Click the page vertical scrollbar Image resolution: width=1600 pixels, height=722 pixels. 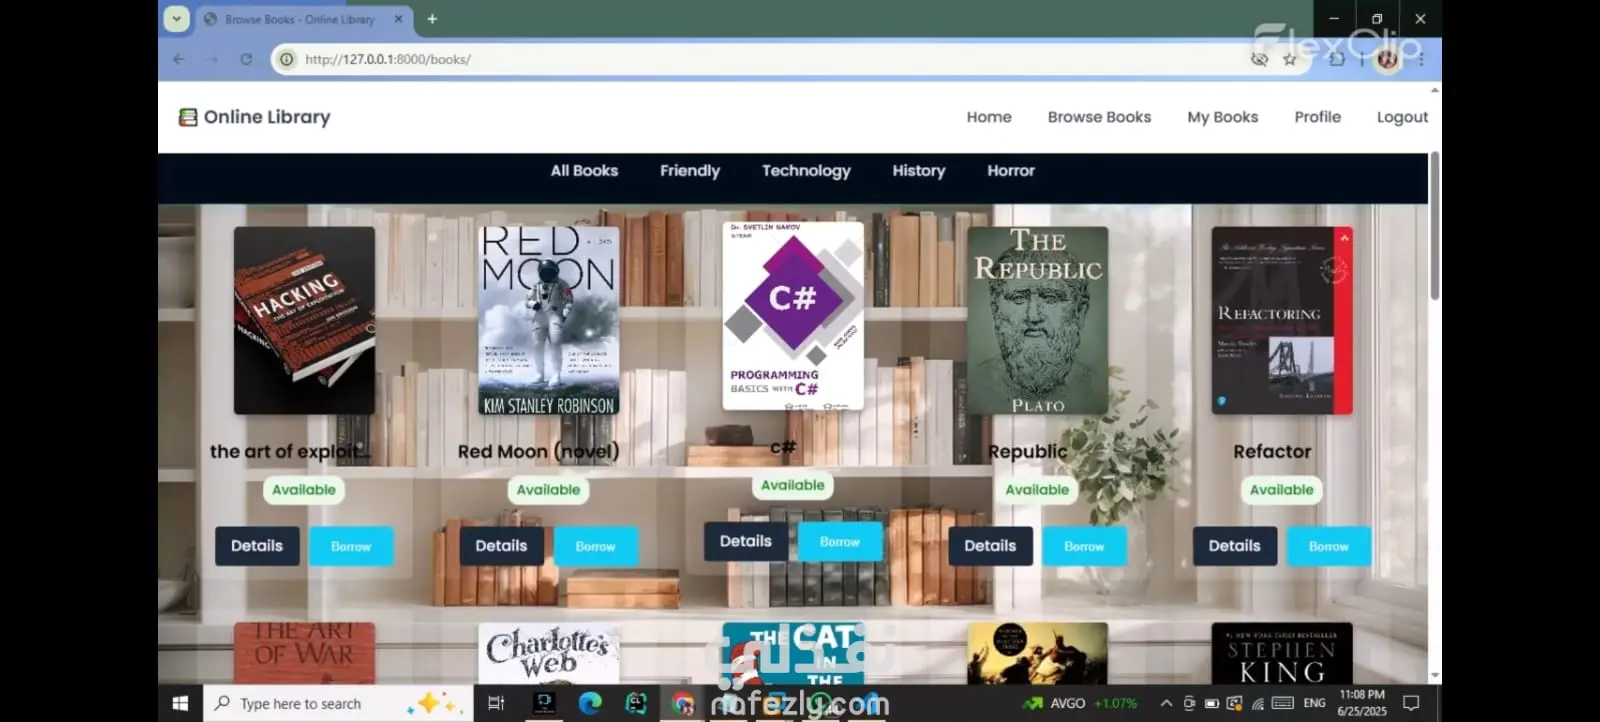1435,225
